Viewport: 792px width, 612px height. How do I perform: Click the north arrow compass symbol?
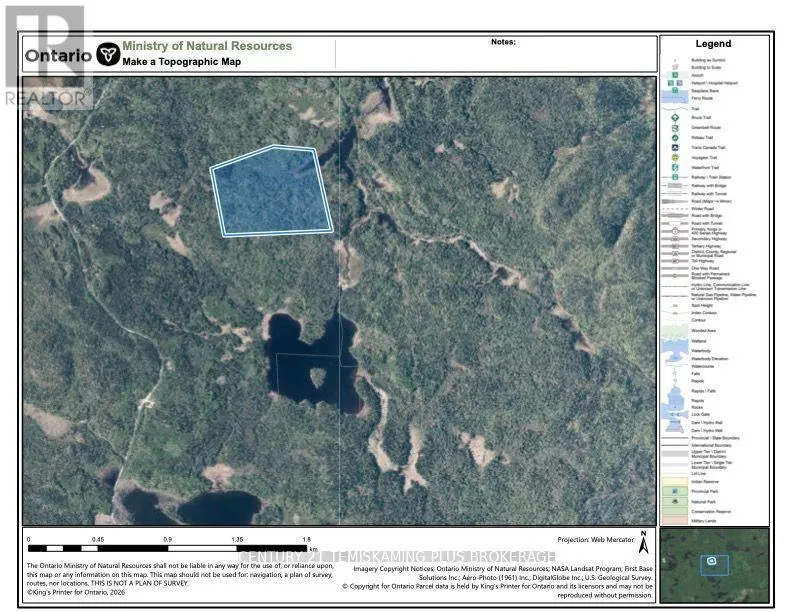click(x=644, y=542)
